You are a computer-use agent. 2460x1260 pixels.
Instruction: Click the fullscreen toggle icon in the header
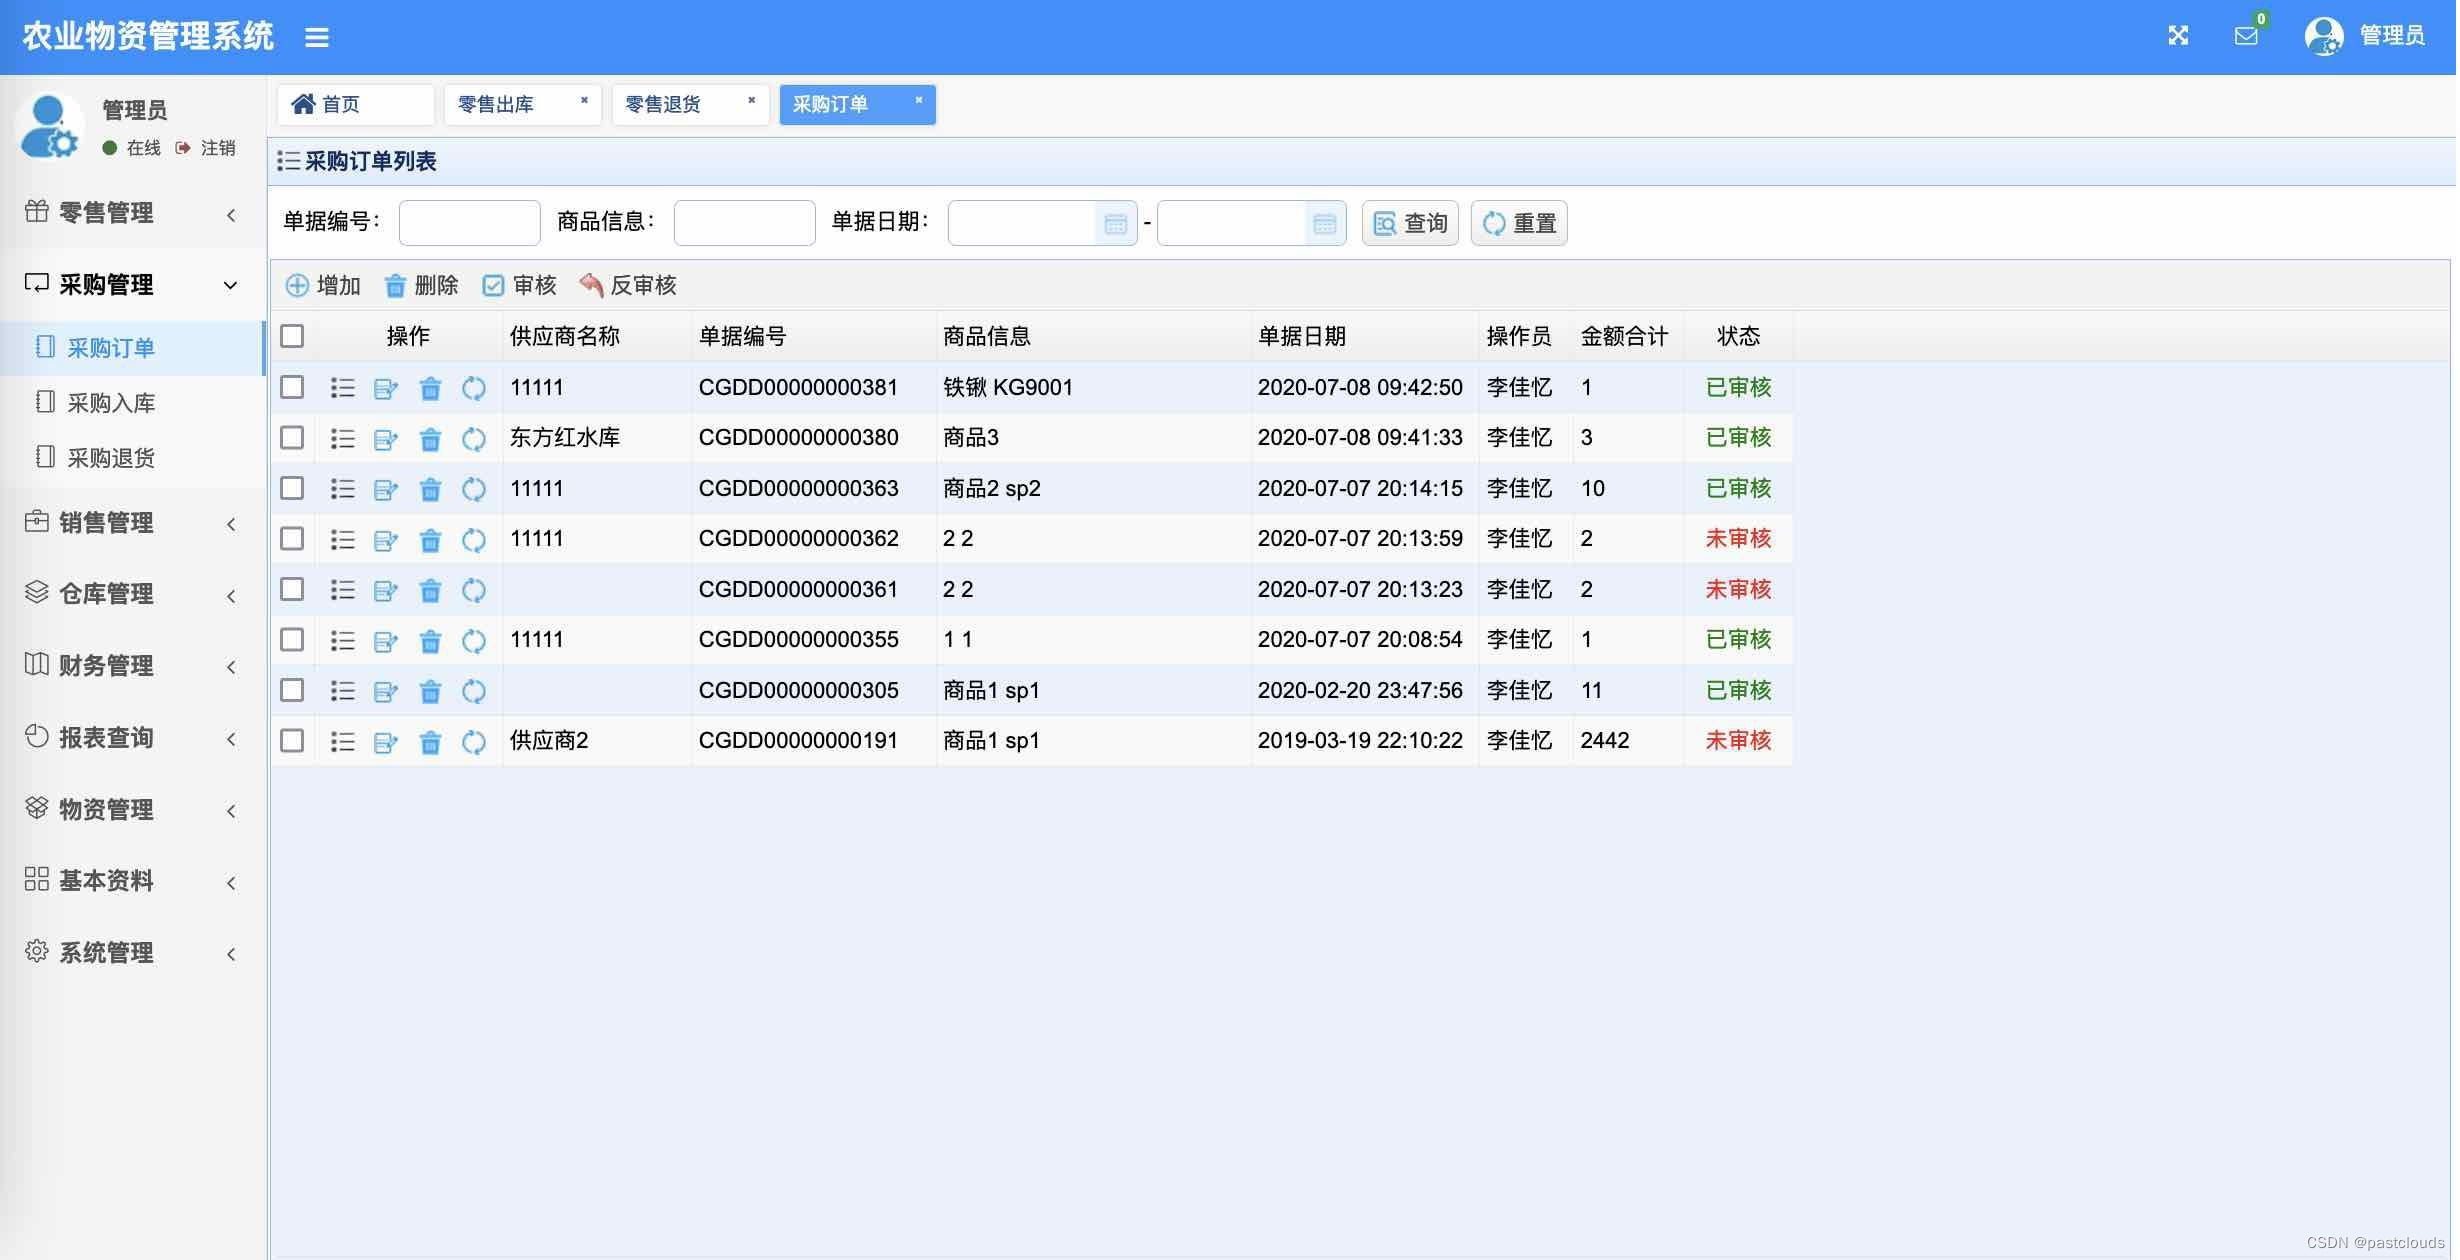point(2178,35)
